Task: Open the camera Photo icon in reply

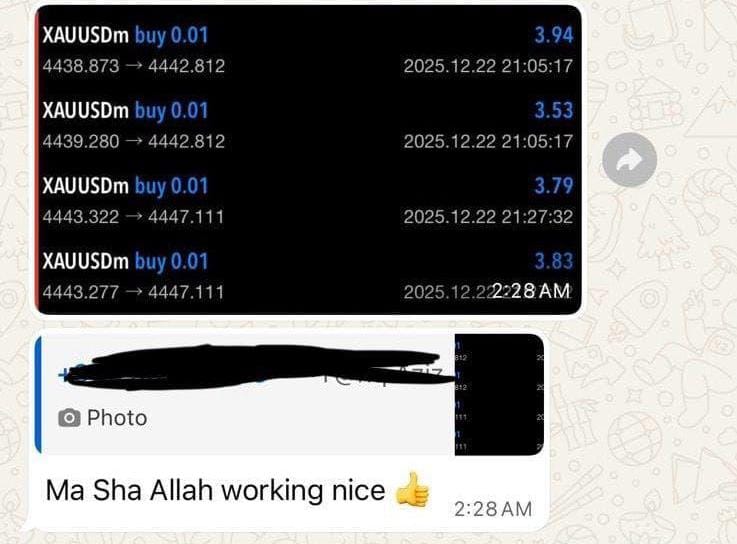Action: tap(69, 418)
